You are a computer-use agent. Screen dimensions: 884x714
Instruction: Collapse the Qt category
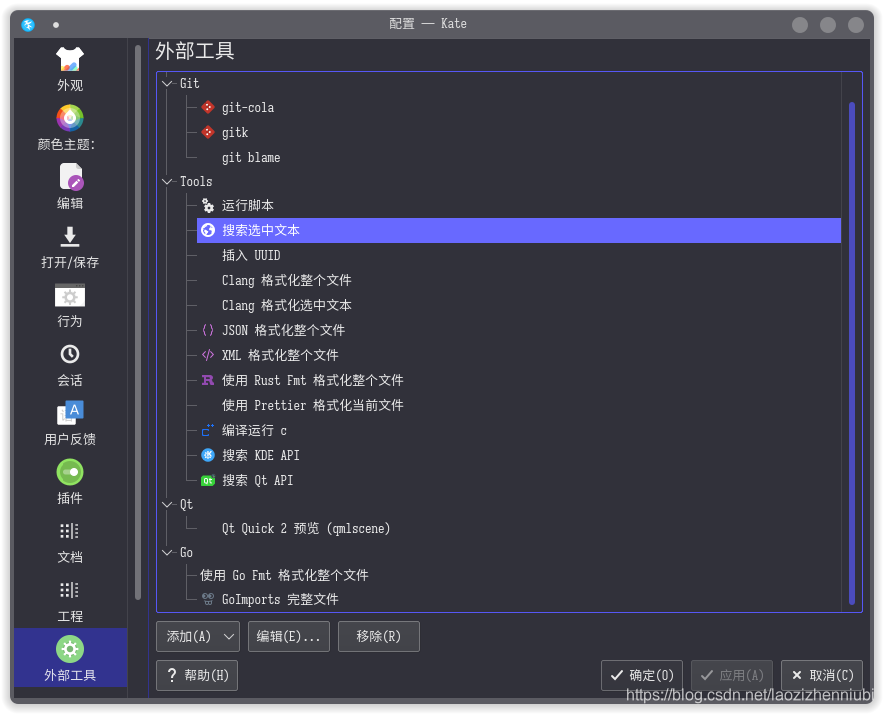167,504
